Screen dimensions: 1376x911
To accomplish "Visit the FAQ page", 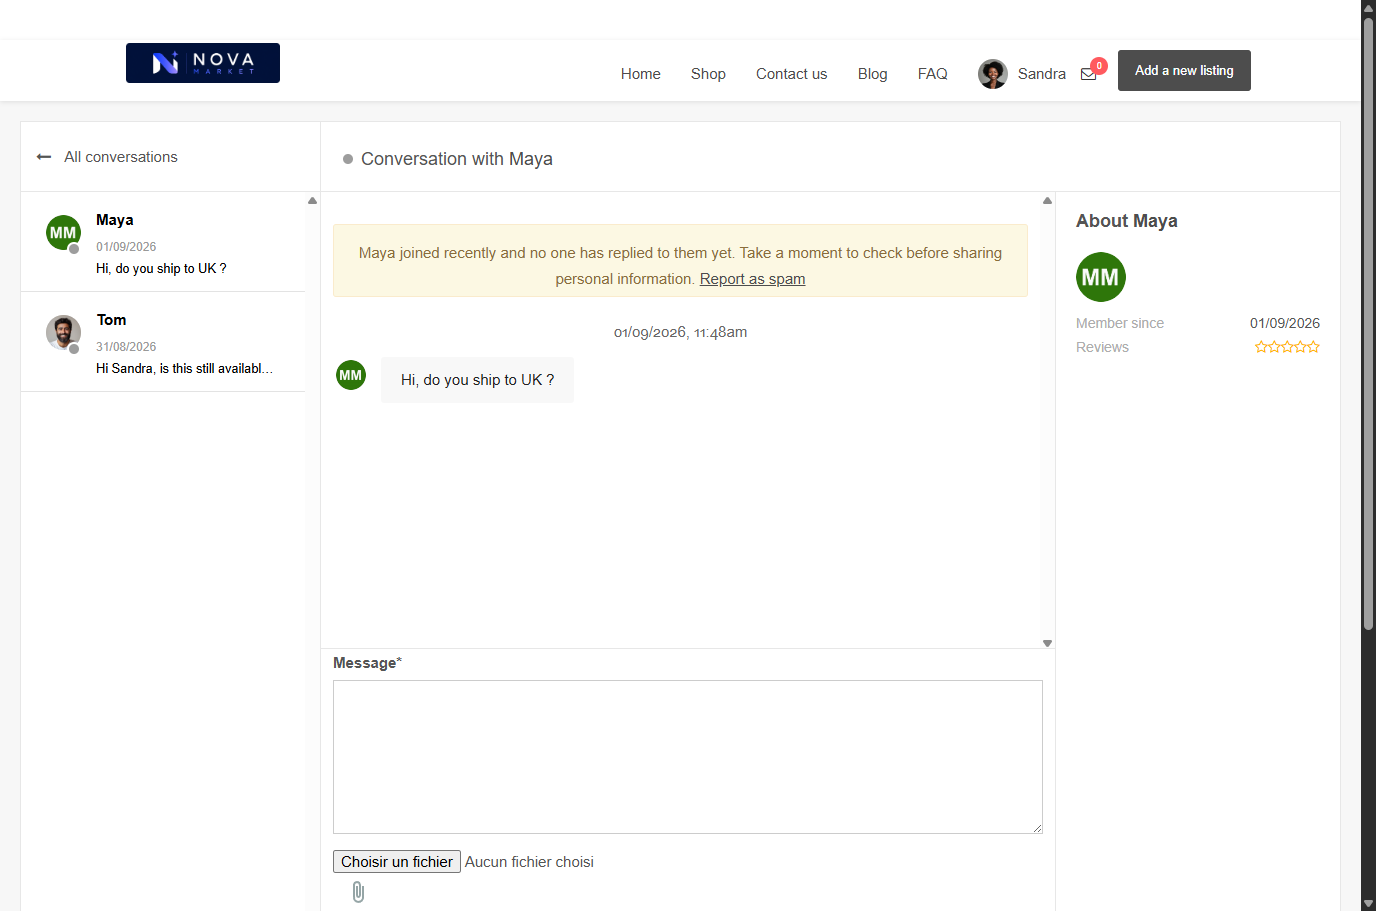I will tap(933, 74).
